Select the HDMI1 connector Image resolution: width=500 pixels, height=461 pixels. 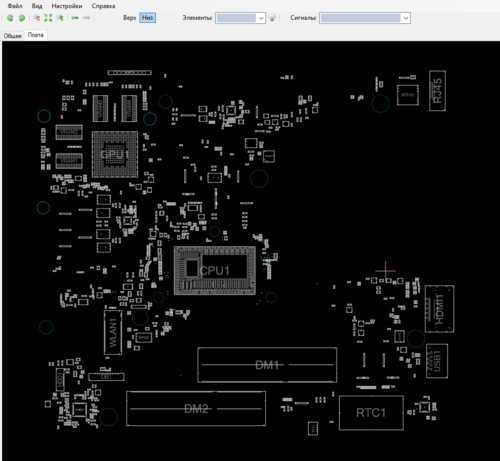click(x=439, y=309)
